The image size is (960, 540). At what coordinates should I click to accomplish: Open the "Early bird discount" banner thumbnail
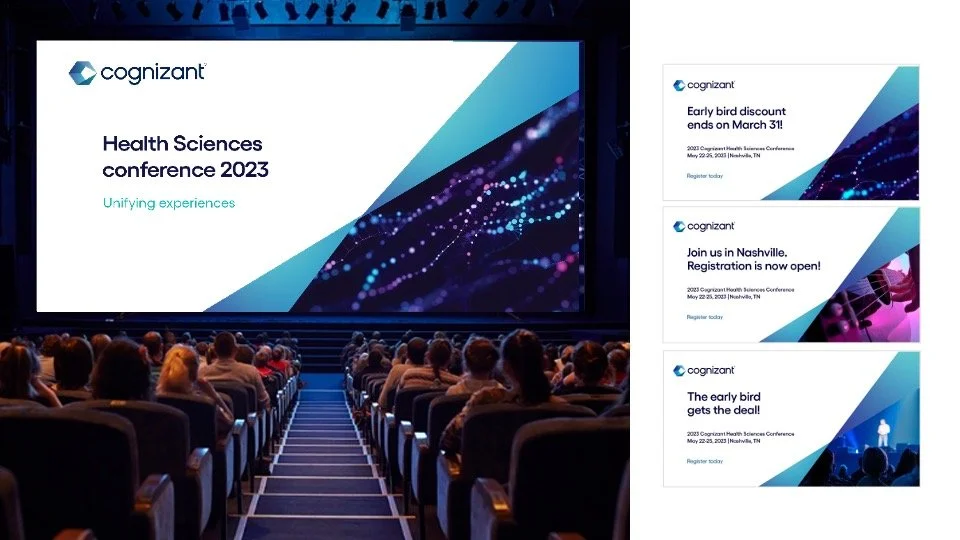[x=790, y=132]
